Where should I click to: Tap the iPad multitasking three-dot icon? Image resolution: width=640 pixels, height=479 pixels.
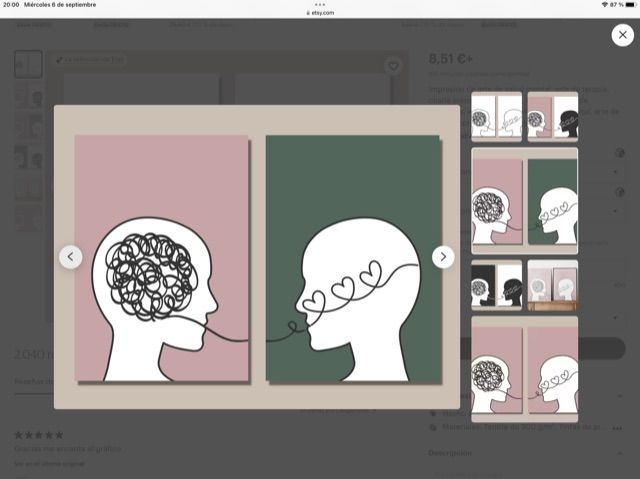point(320,4)
